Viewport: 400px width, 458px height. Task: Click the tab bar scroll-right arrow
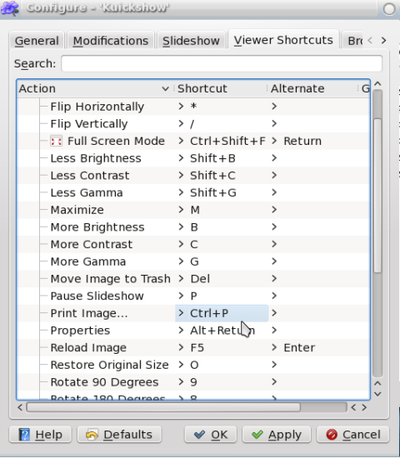(384, 41)
